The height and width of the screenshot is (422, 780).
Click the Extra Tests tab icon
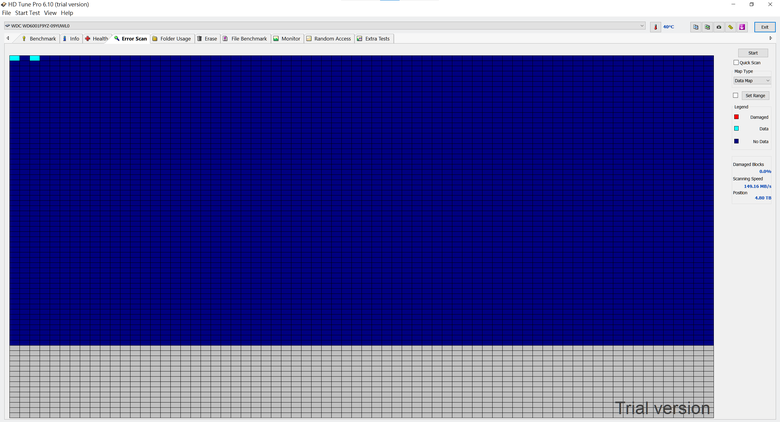(x=360, y=38)
